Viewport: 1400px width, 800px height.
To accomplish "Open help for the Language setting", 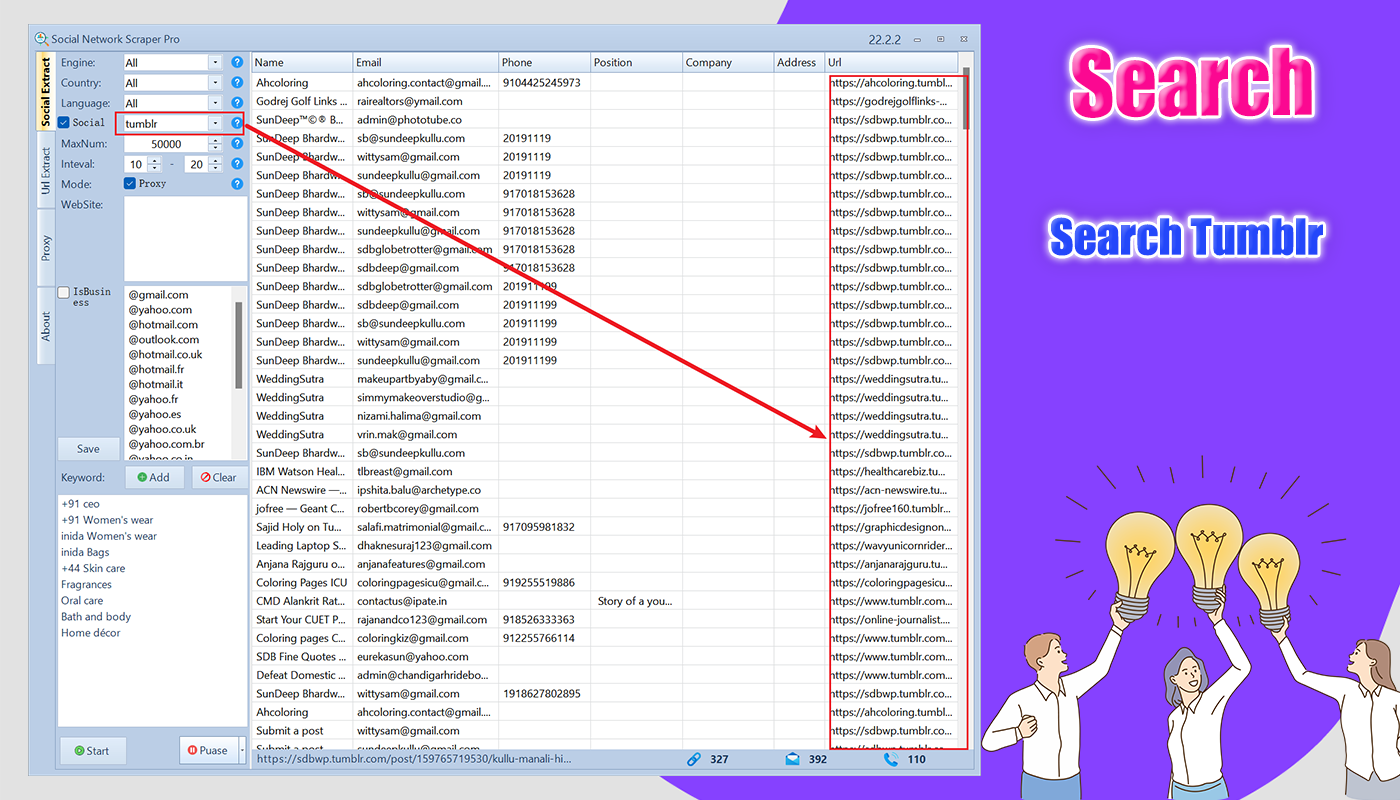I will [237, 102].
